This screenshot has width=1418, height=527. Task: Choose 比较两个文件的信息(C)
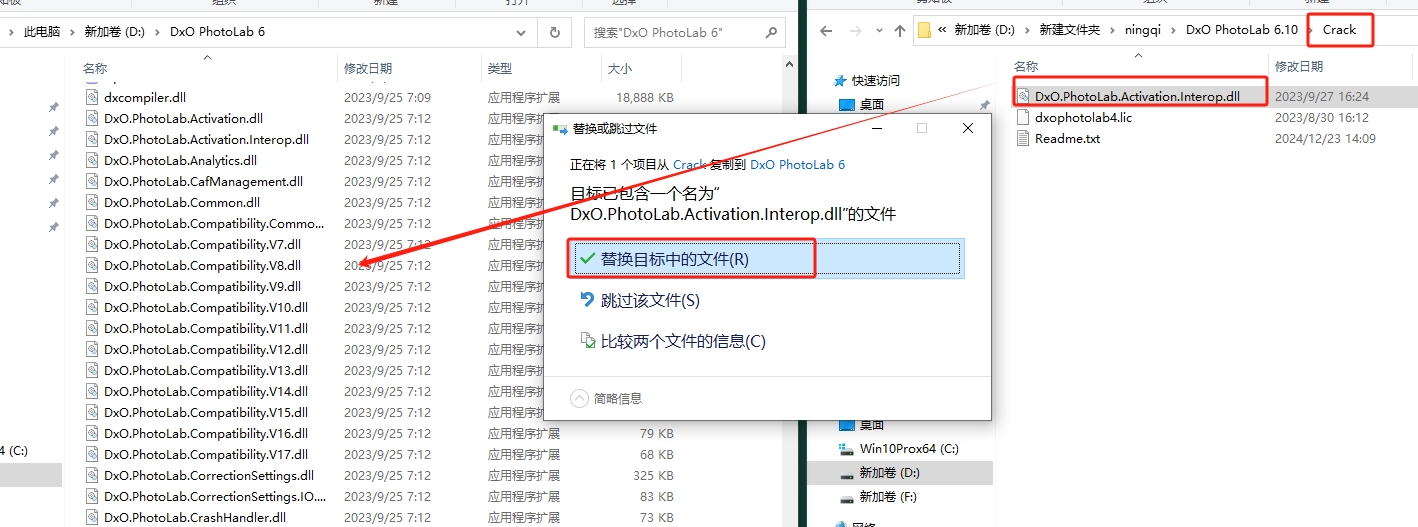pos(683,341)
